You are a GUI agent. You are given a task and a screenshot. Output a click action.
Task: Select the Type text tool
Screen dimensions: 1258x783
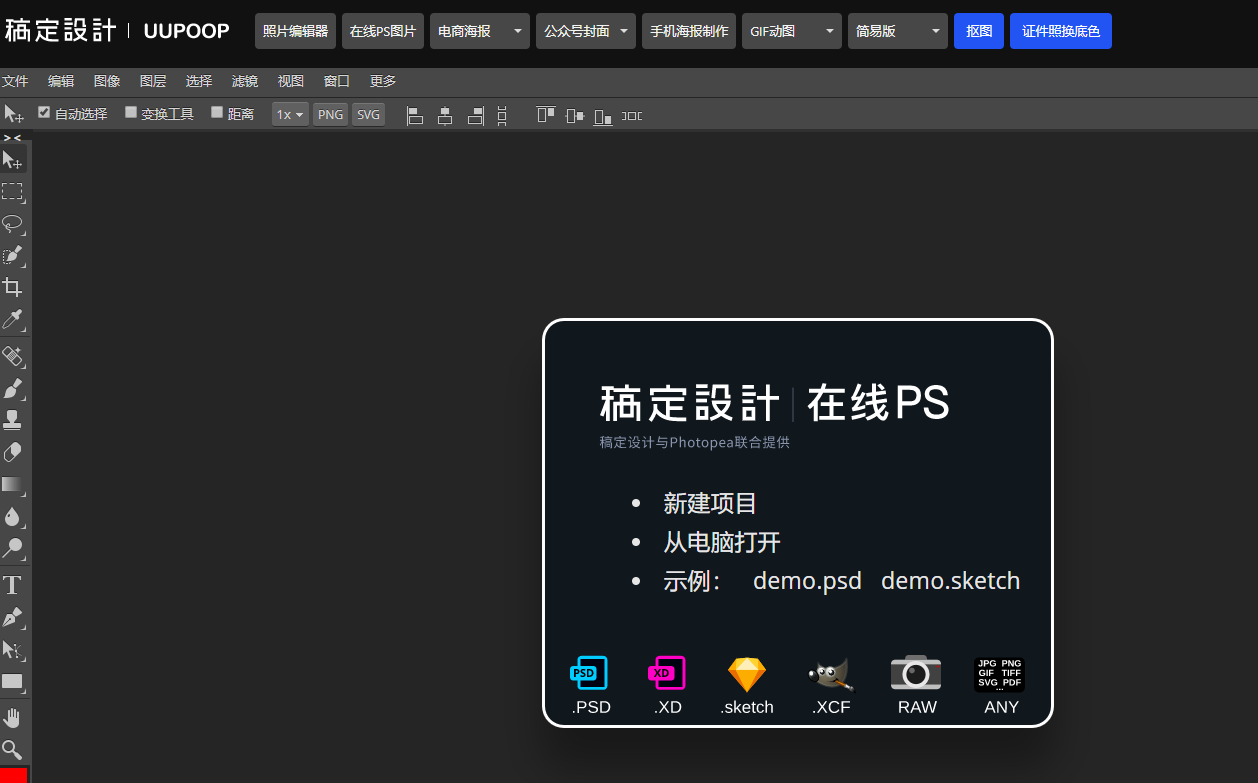point(13,585)
